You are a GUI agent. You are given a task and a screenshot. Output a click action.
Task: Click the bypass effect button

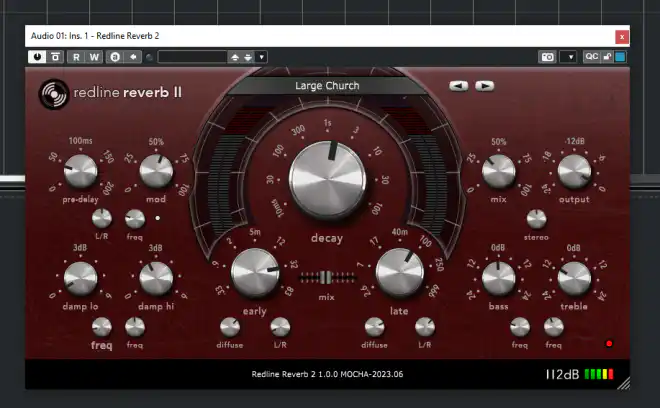55,57
